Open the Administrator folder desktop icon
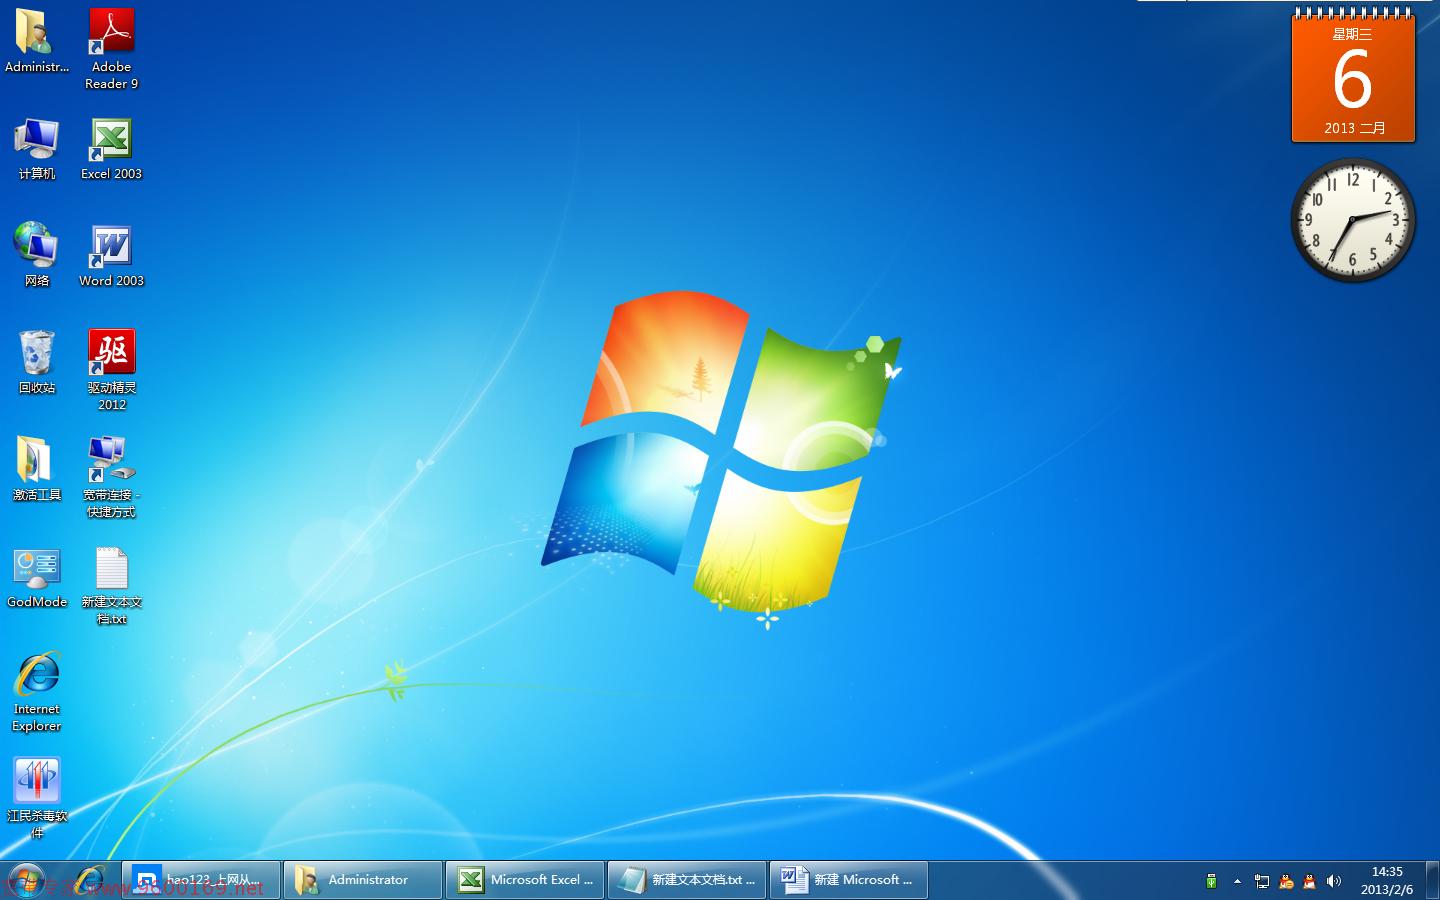Image resolution: width=1440 pixels, height=900 pixels. click(x=36, y=41)
